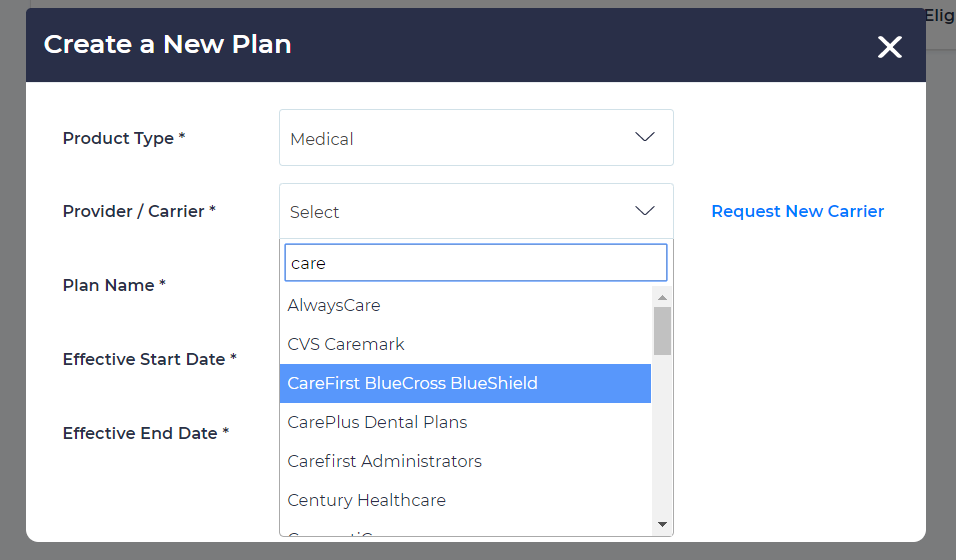
Task: Select AlwaysCare from the carrier list
Action: click(x=334, y=305)
